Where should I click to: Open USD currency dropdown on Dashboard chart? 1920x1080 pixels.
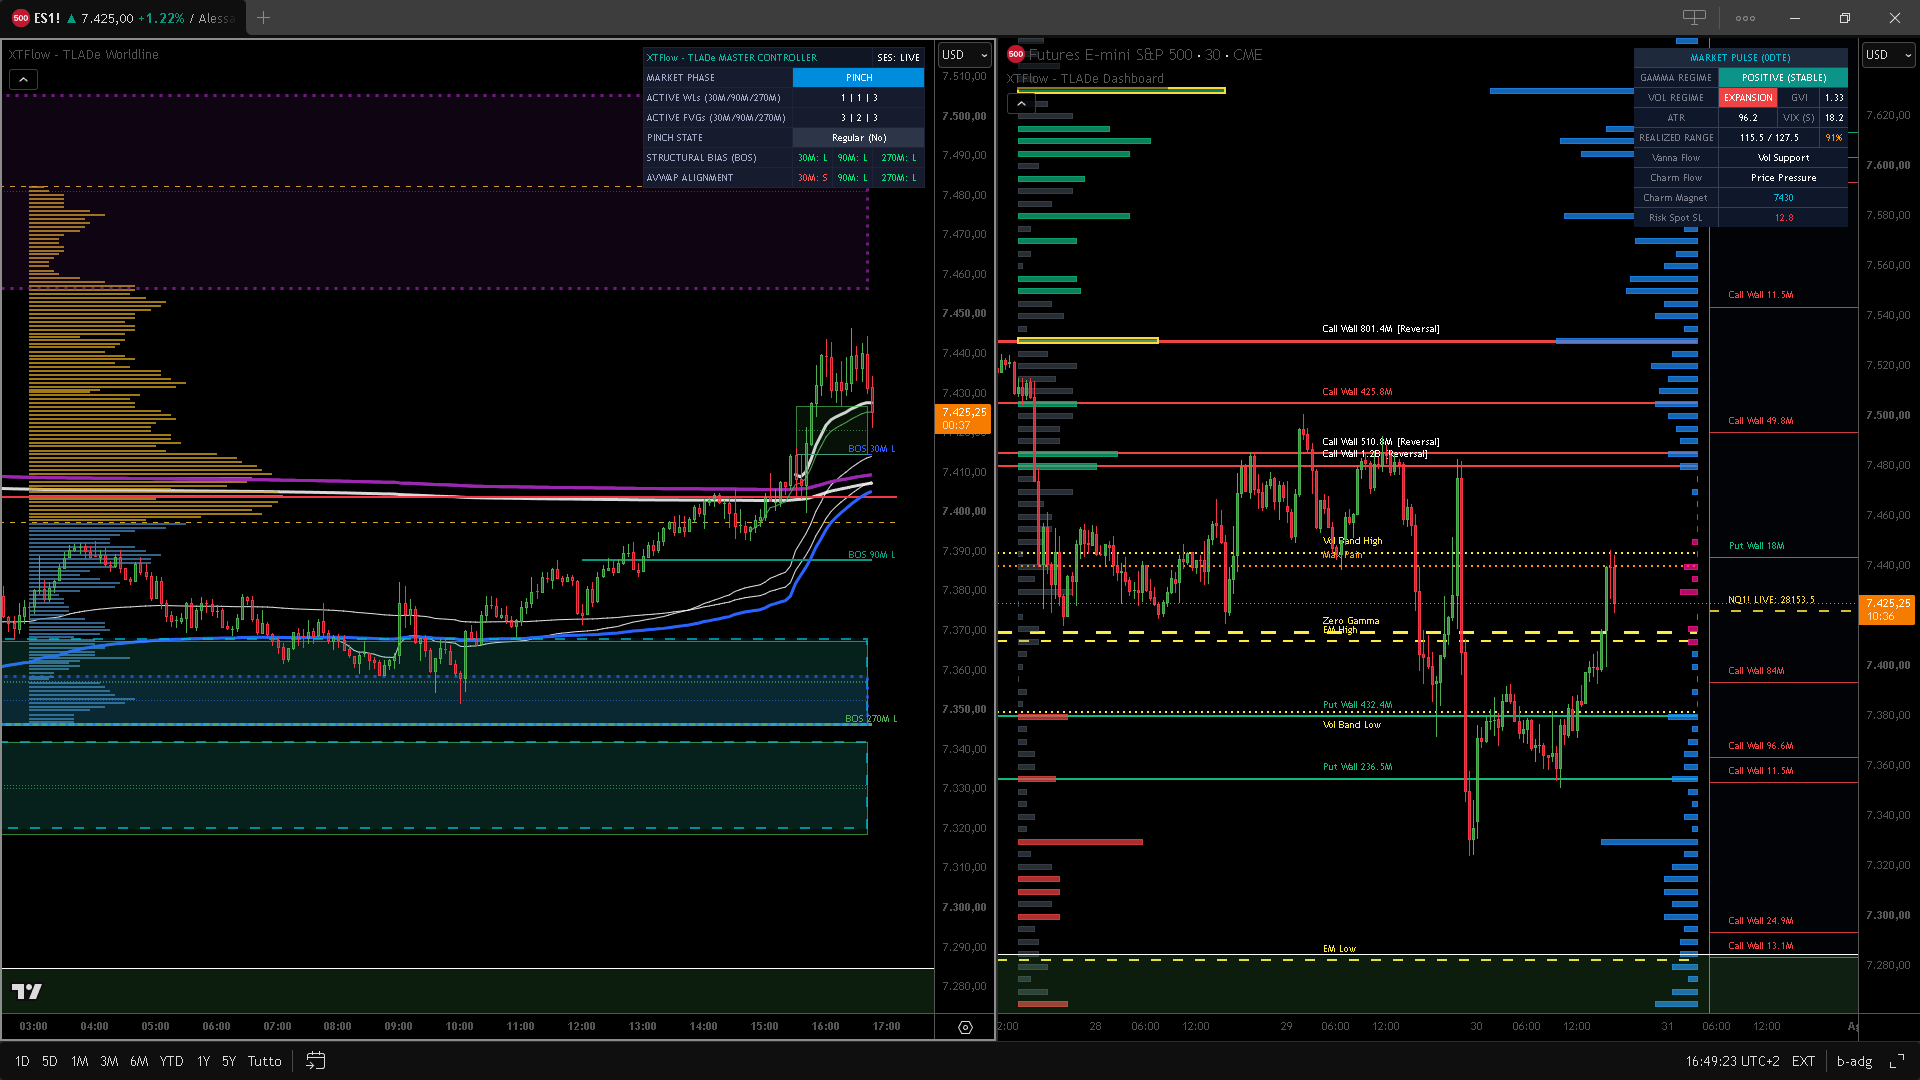pyautogui.click(x=1888, y=55)
